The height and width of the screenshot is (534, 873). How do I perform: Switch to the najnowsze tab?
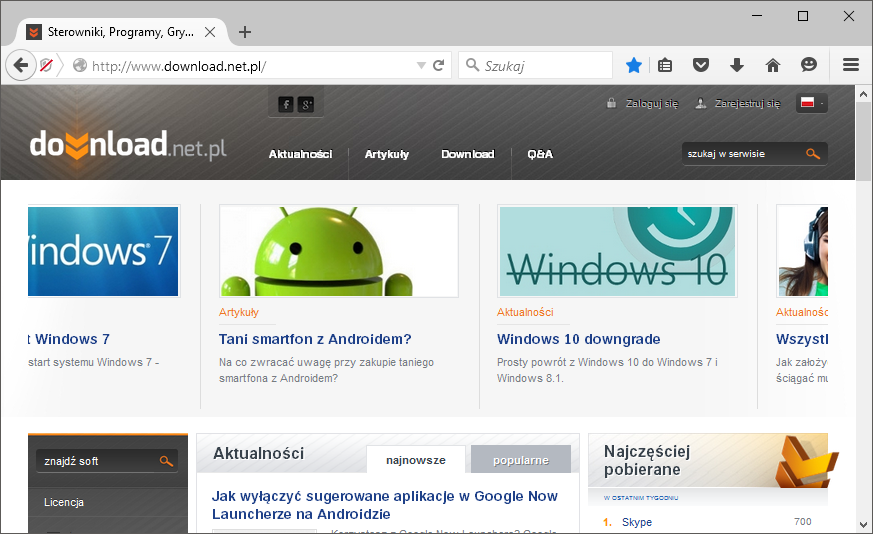(x=416, y=460)
